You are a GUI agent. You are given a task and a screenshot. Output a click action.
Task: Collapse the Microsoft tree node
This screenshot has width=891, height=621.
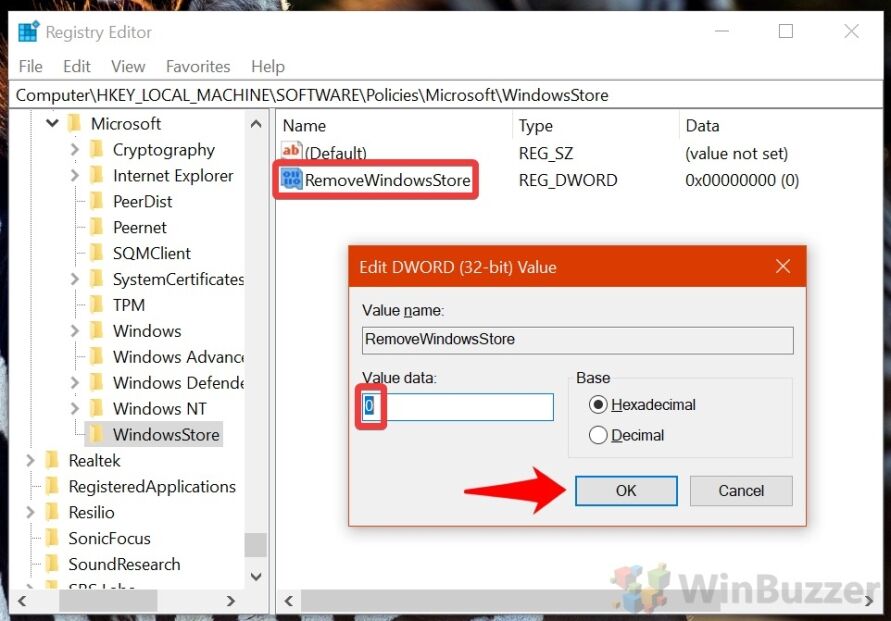(x=52, y=123)
